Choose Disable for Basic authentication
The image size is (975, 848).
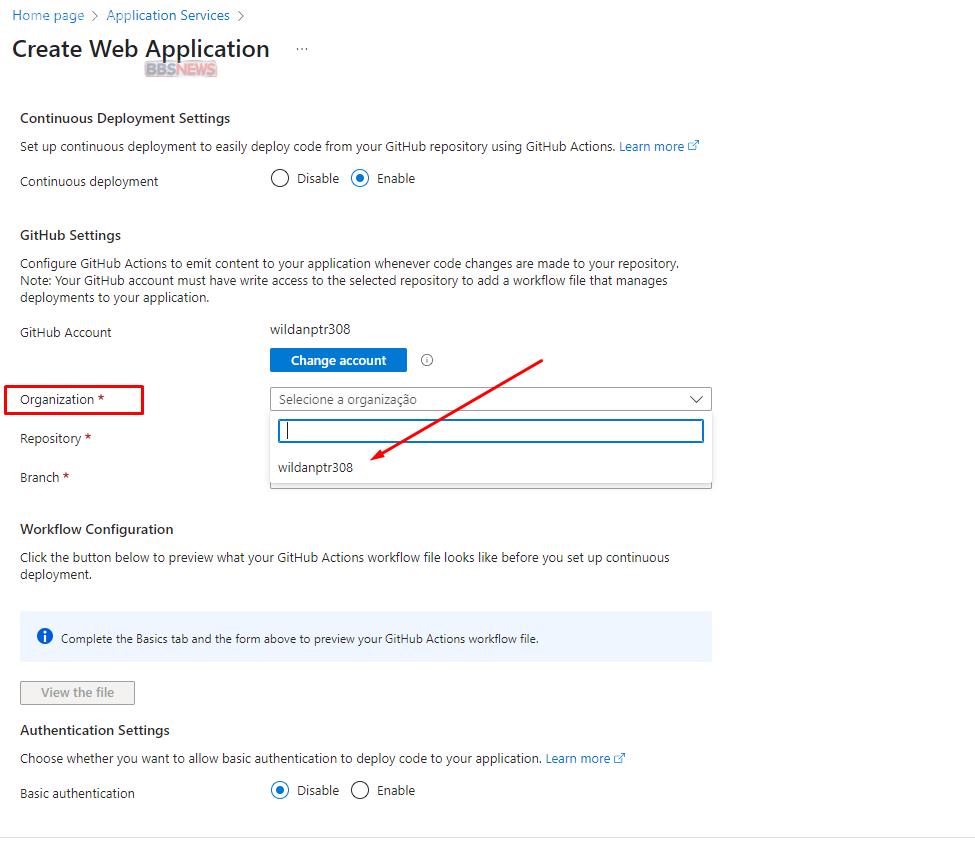tap(280, 790)
